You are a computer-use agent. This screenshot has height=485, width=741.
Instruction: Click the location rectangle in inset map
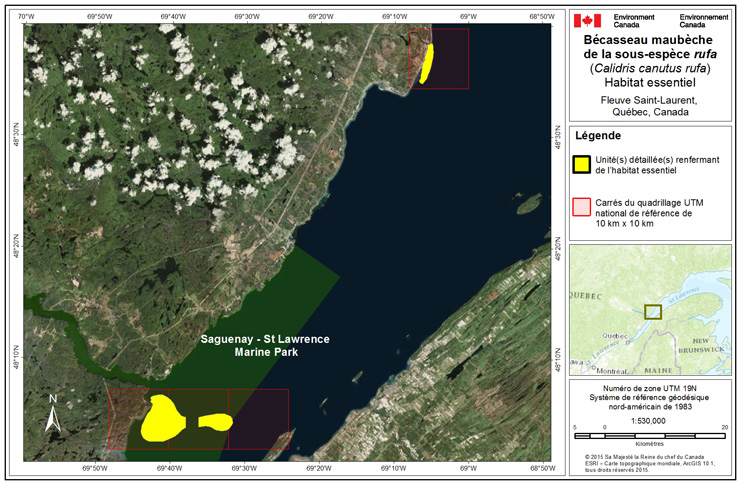[652, 311]
